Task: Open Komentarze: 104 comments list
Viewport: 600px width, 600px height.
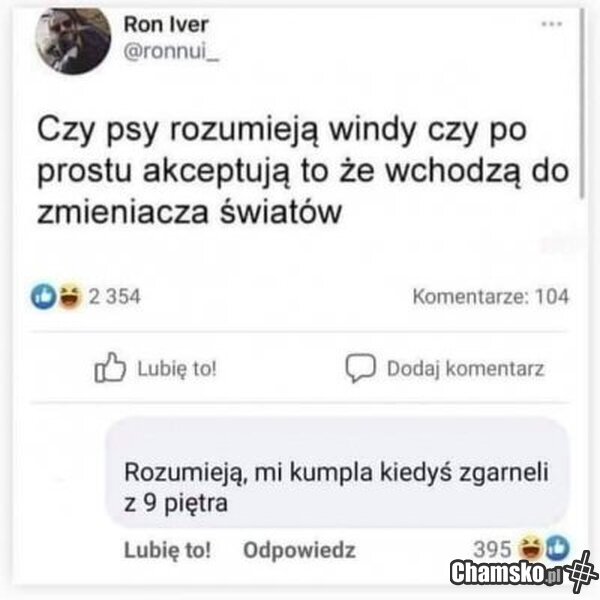Action: pyautogui.click(x=491, y=297)
